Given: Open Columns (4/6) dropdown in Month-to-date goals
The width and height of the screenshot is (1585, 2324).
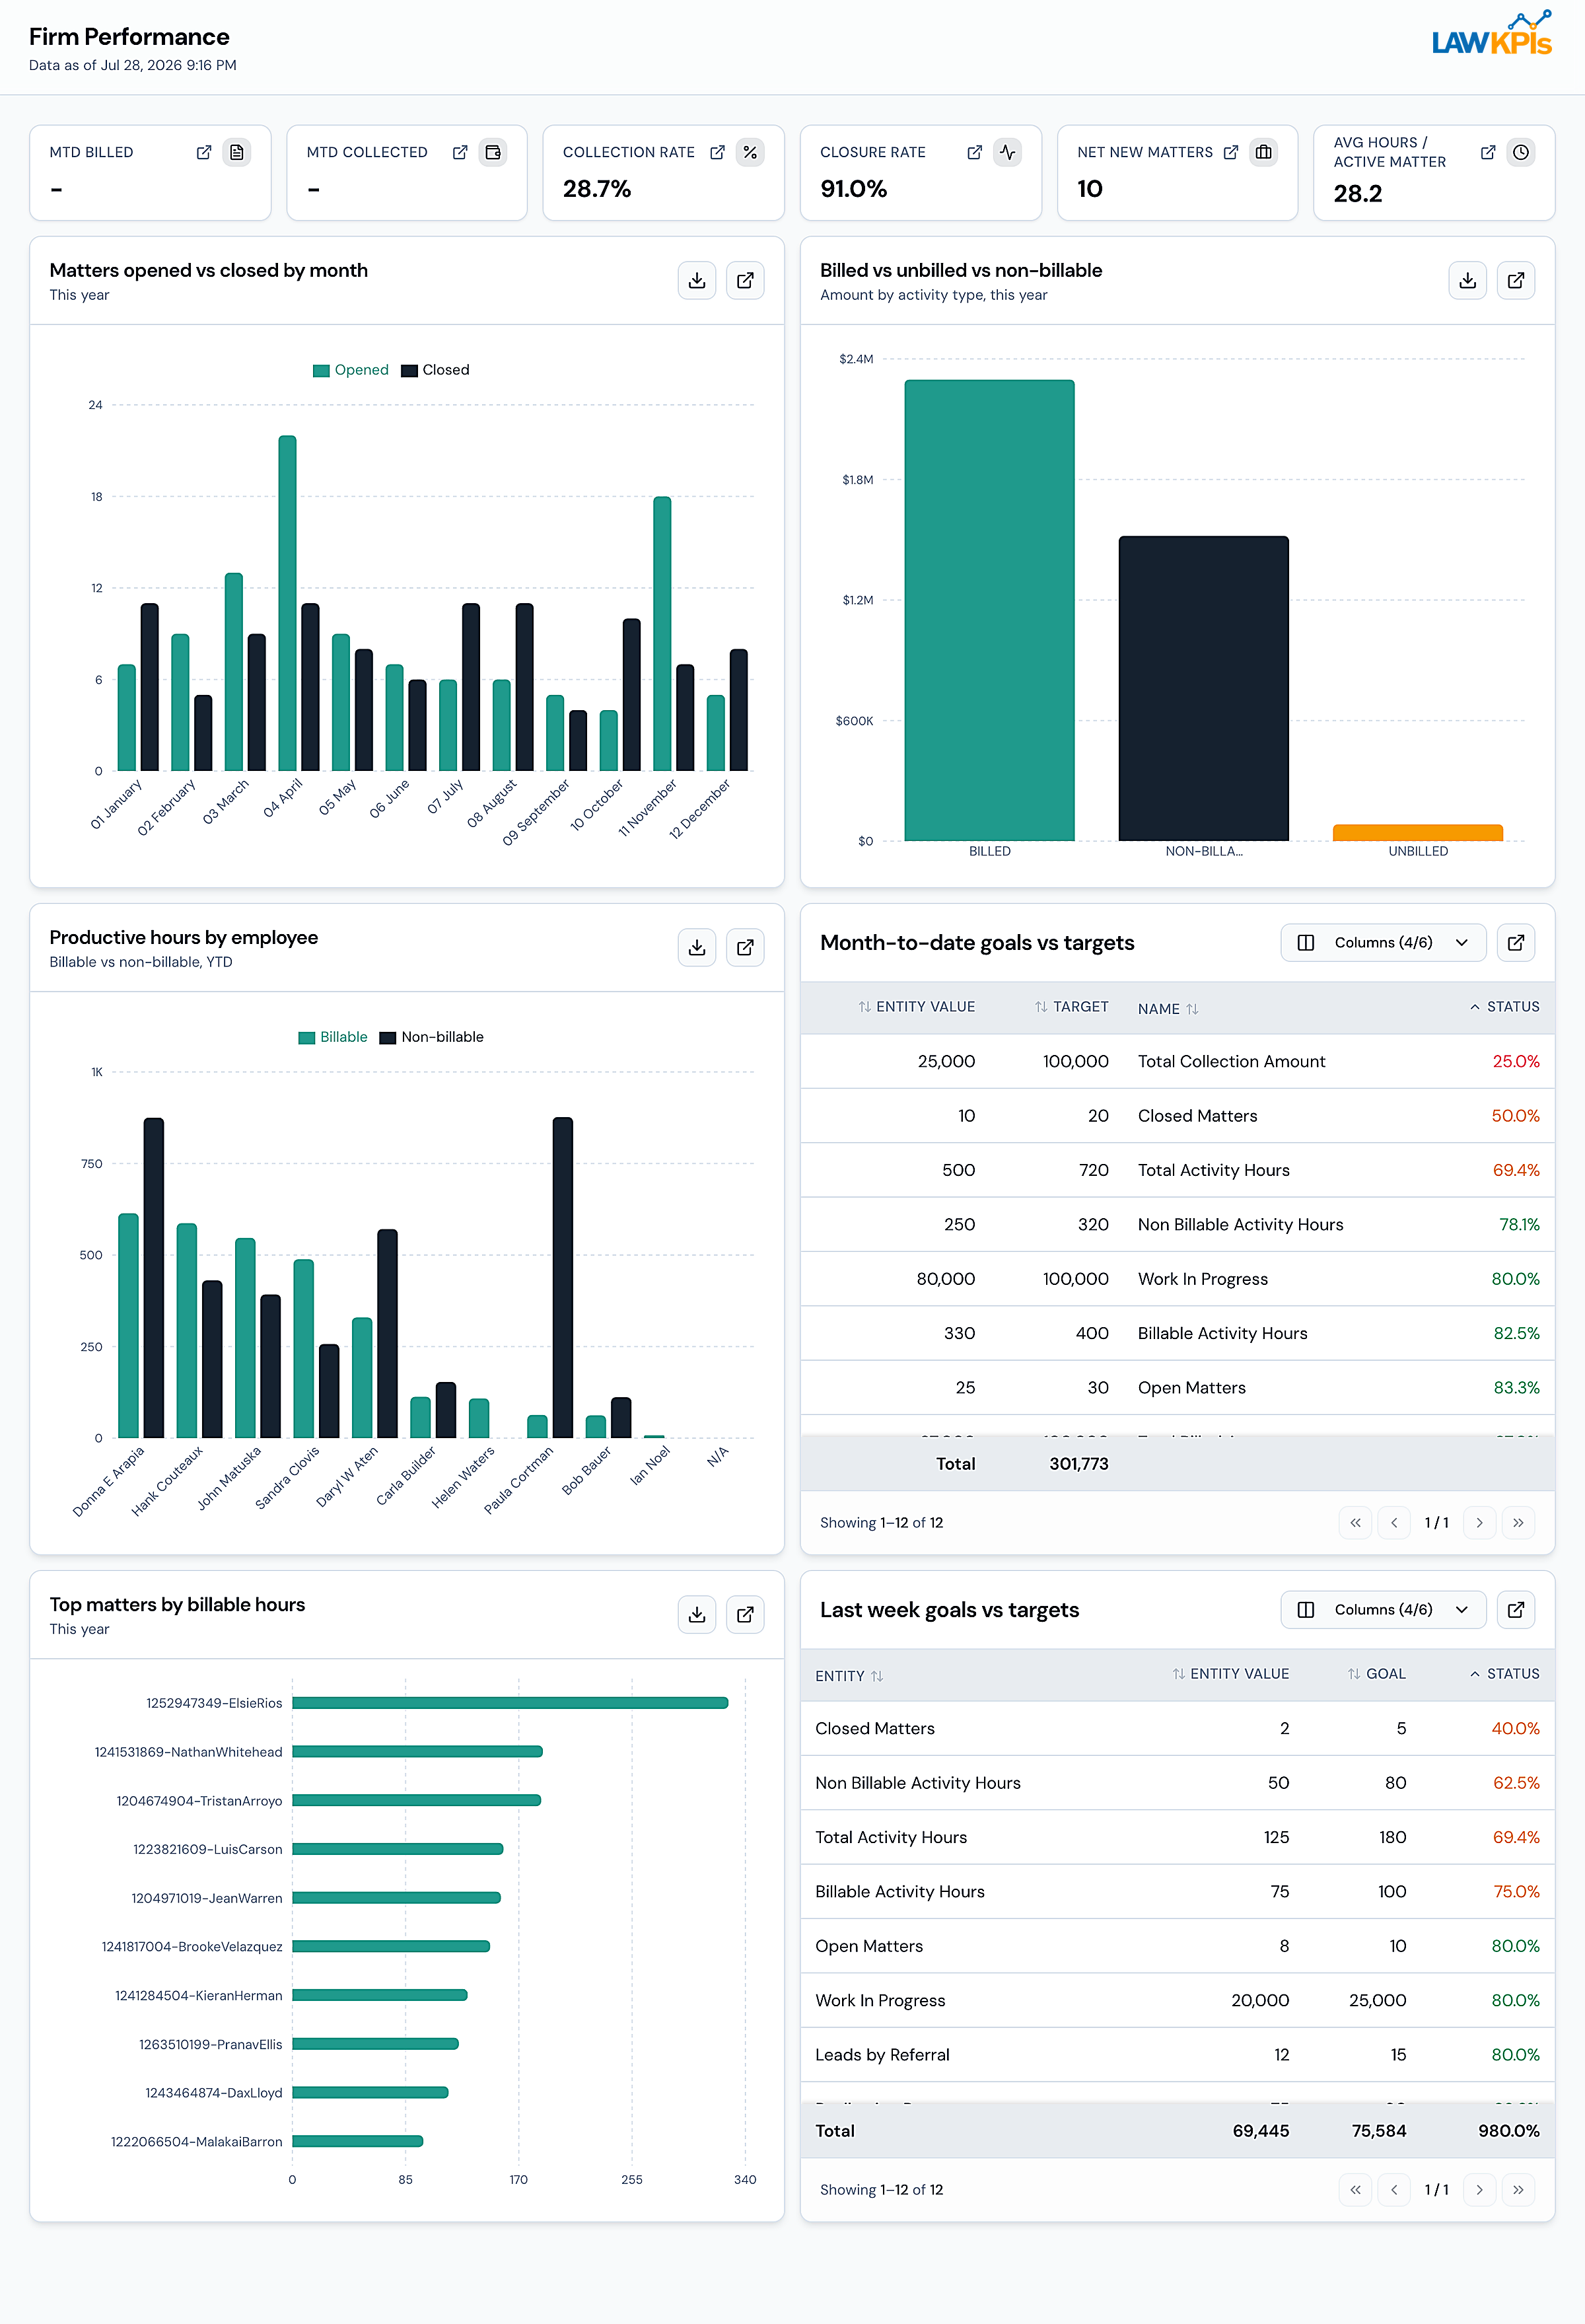Looking at the screenshot, I should coord(1383,942).
